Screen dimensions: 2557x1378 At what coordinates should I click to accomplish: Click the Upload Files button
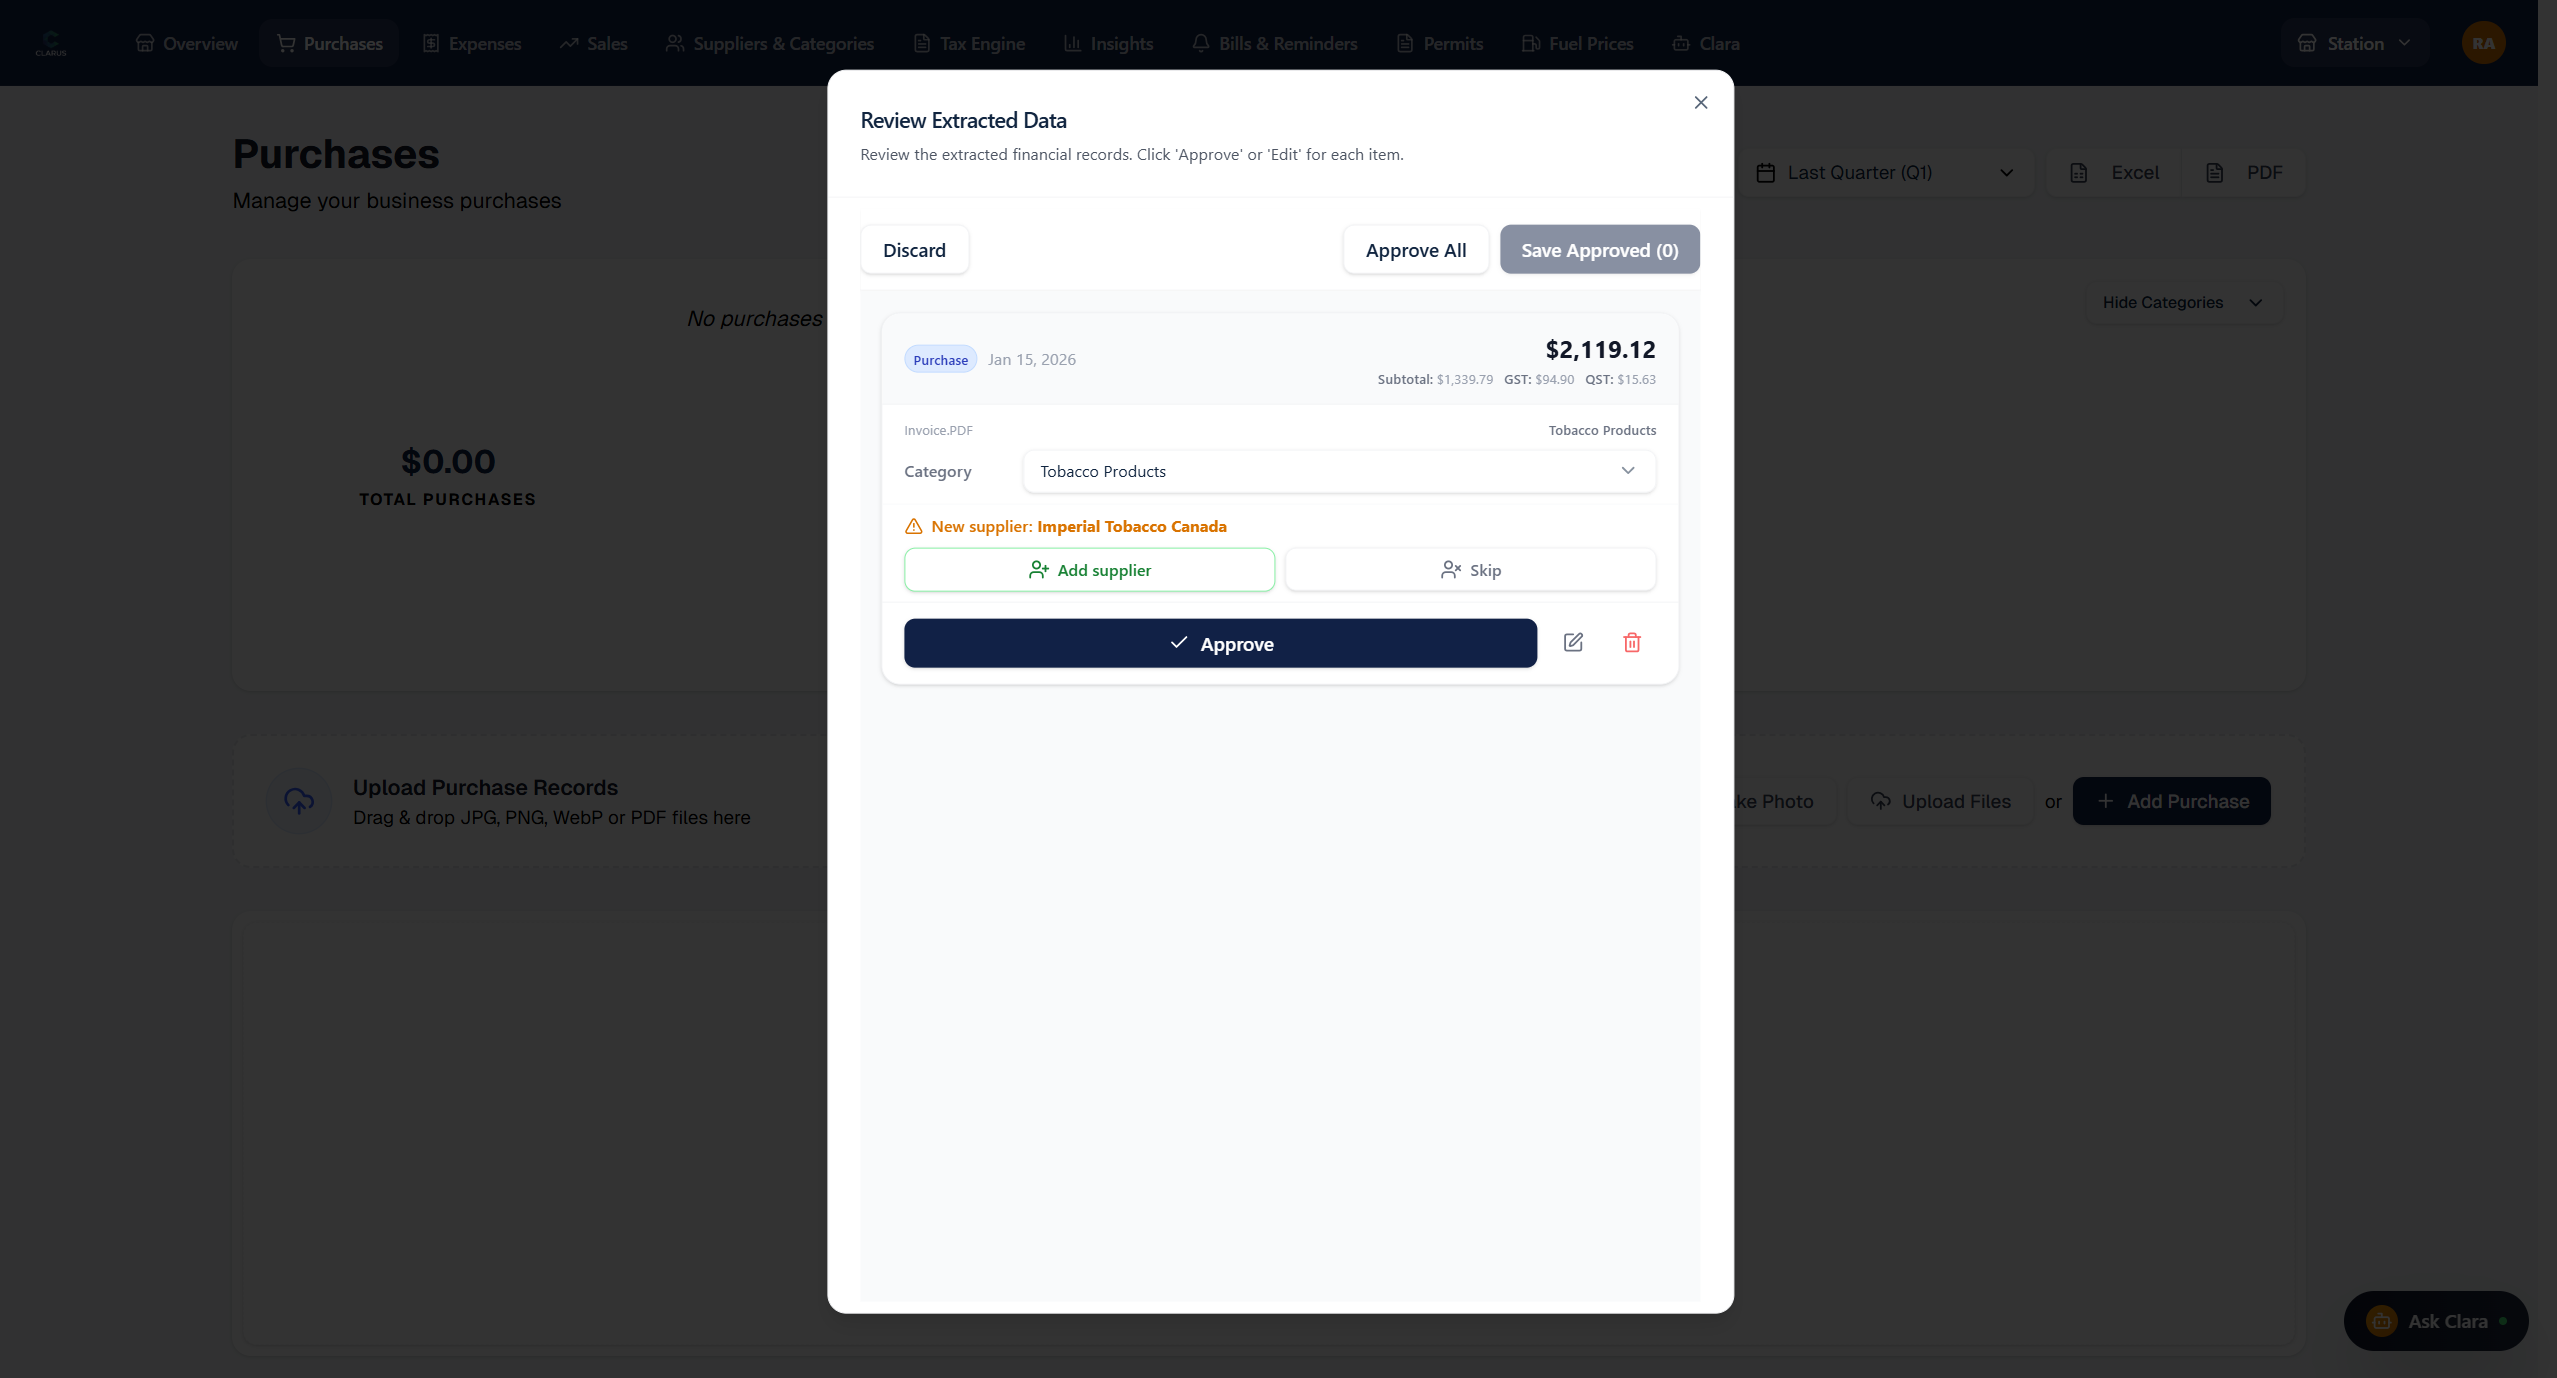tap(1940, 801)
